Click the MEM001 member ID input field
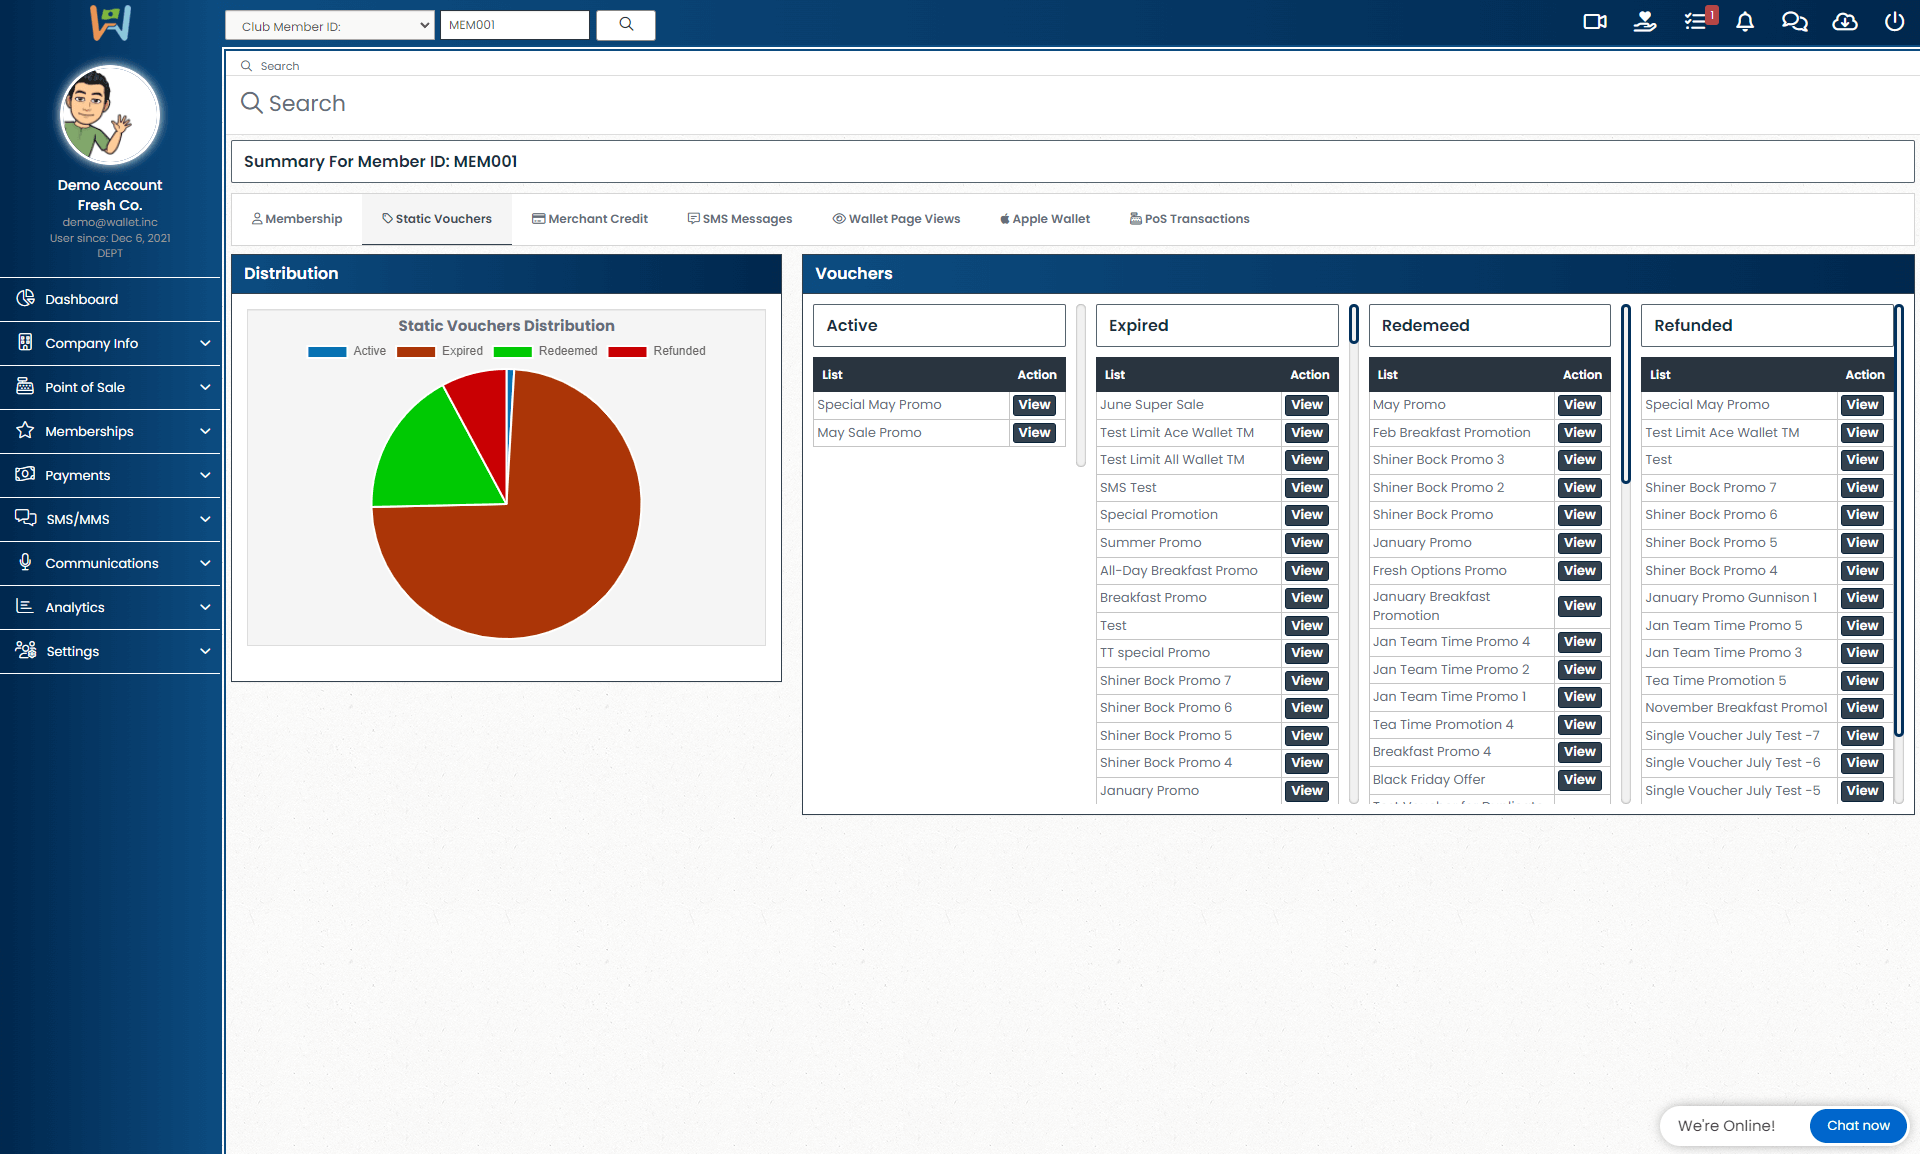The image size is (1920, 1155). pos(514,25)
